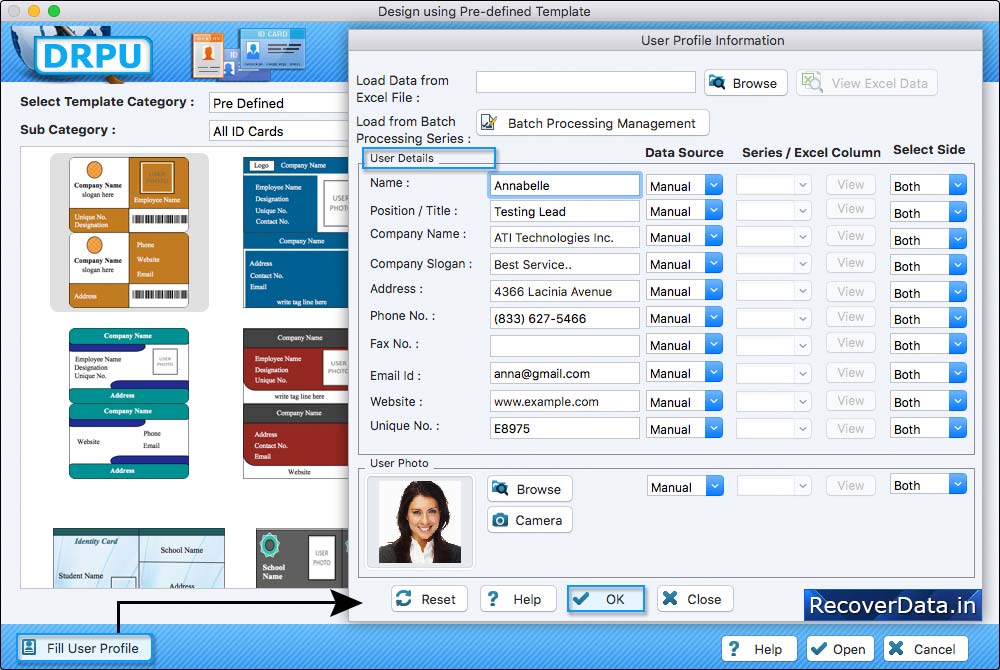Viewport: 1000px width, 670px height.
Task: Click the Website input field
Action: coord(564,402)
